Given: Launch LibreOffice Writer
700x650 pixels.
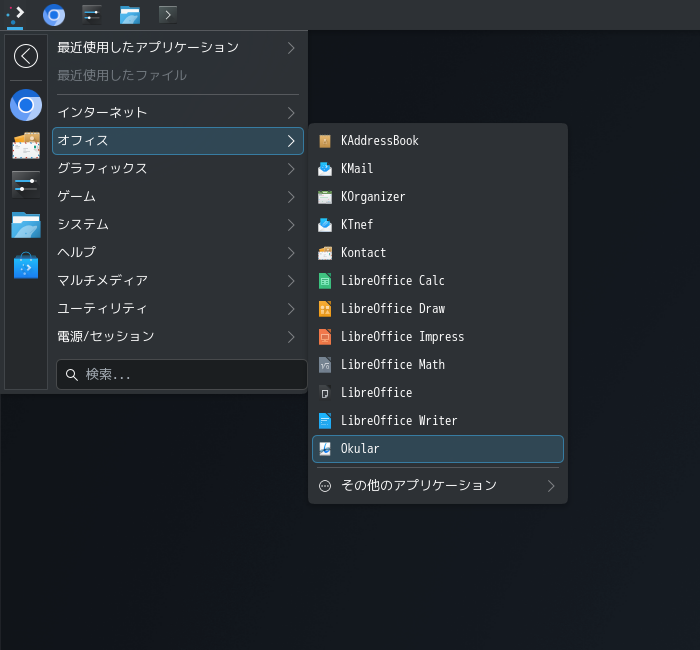Looking at the screenshot, I should click(438, 421).
